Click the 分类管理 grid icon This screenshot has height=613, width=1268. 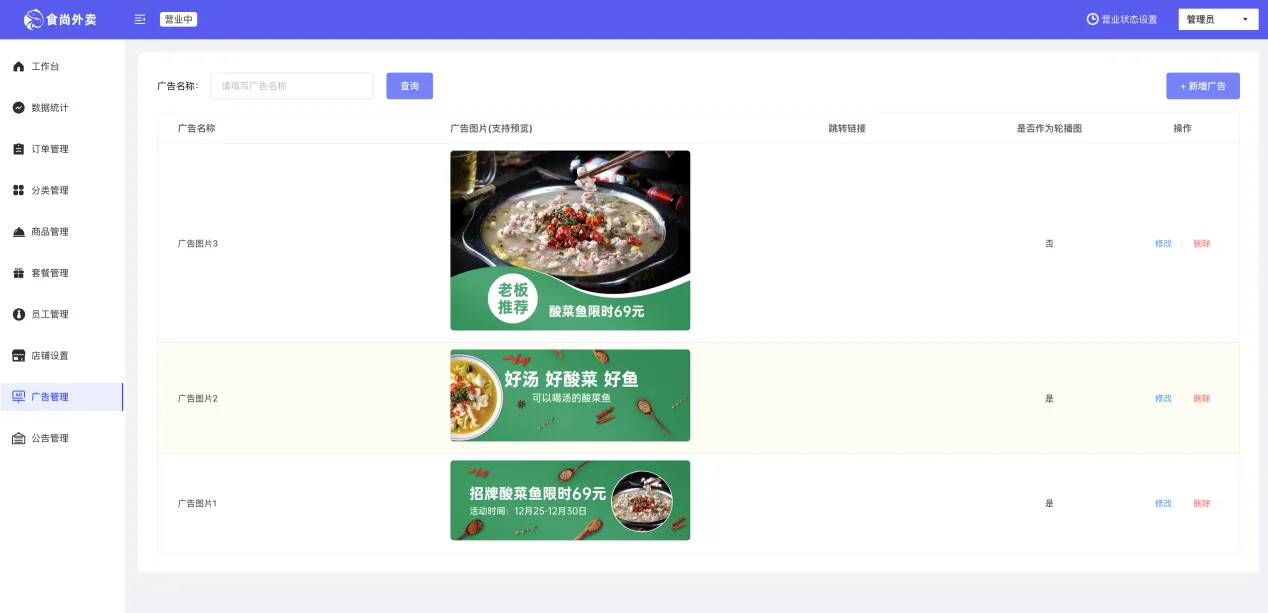pyautogui.click(x=18, y=190)
